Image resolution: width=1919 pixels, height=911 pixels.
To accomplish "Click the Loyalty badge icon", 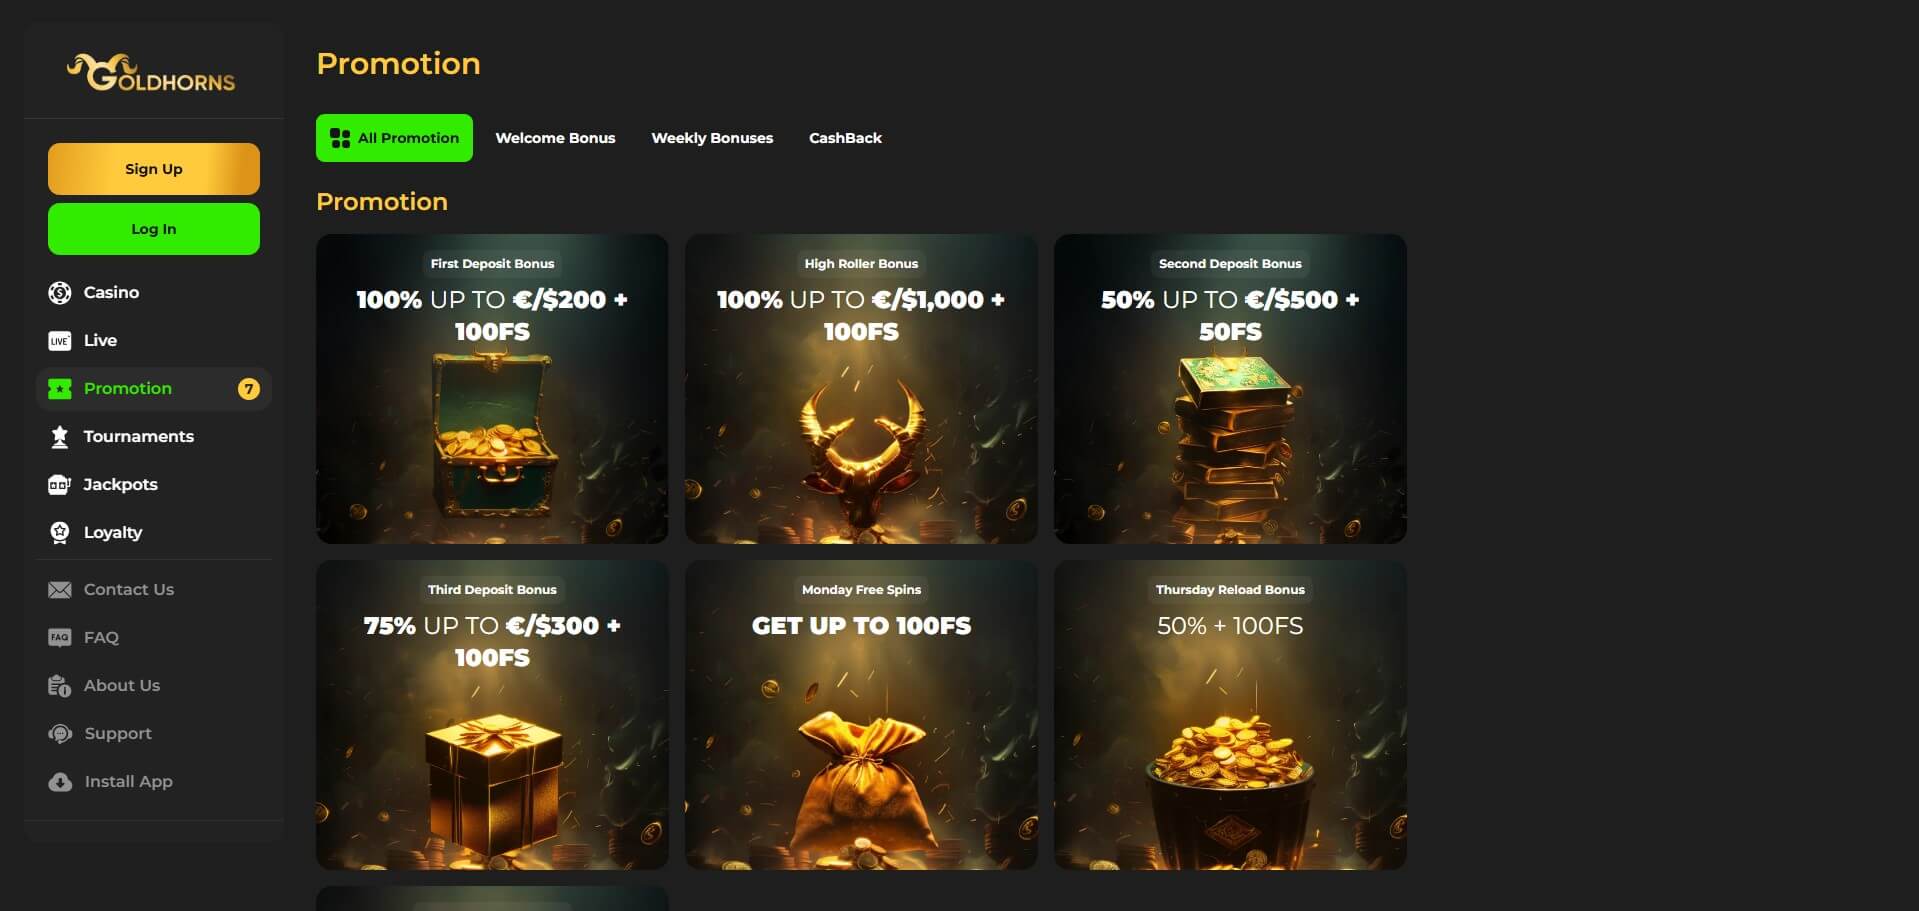I will pyautogui.click(x=60, y=533).
